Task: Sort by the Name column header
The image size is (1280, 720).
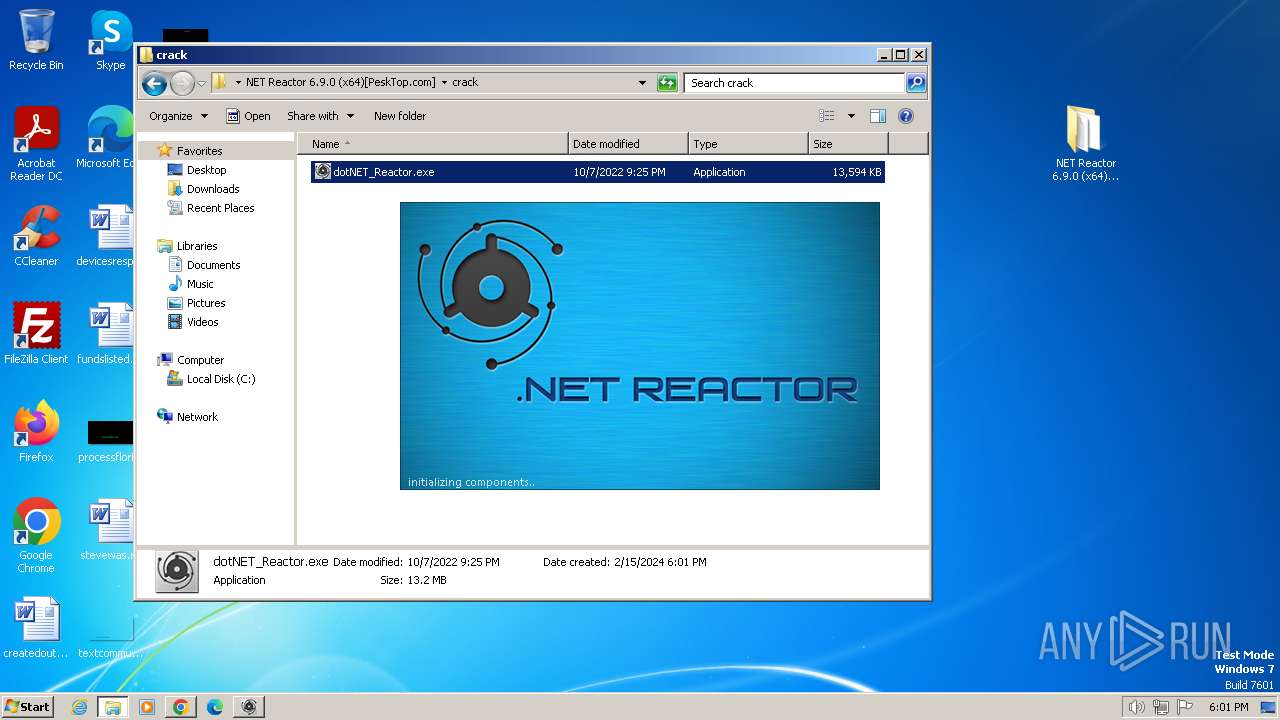Action: [433, 144]
